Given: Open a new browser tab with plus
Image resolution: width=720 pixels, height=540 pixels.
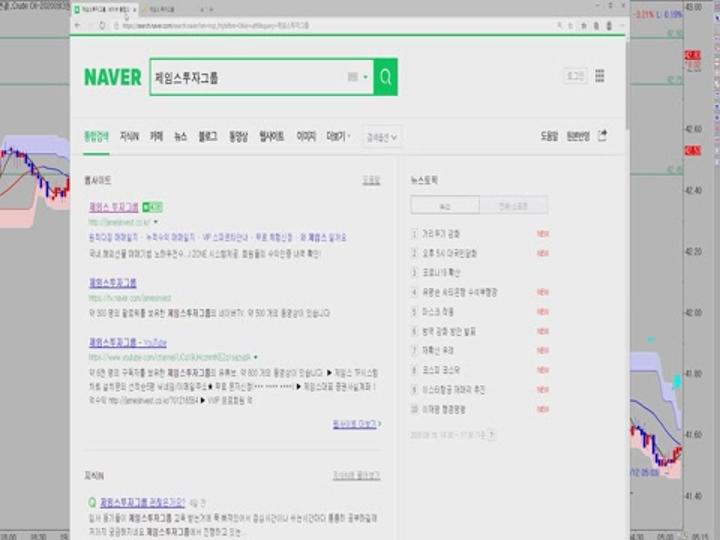Looking at the screenshot, I should (211, 9).
